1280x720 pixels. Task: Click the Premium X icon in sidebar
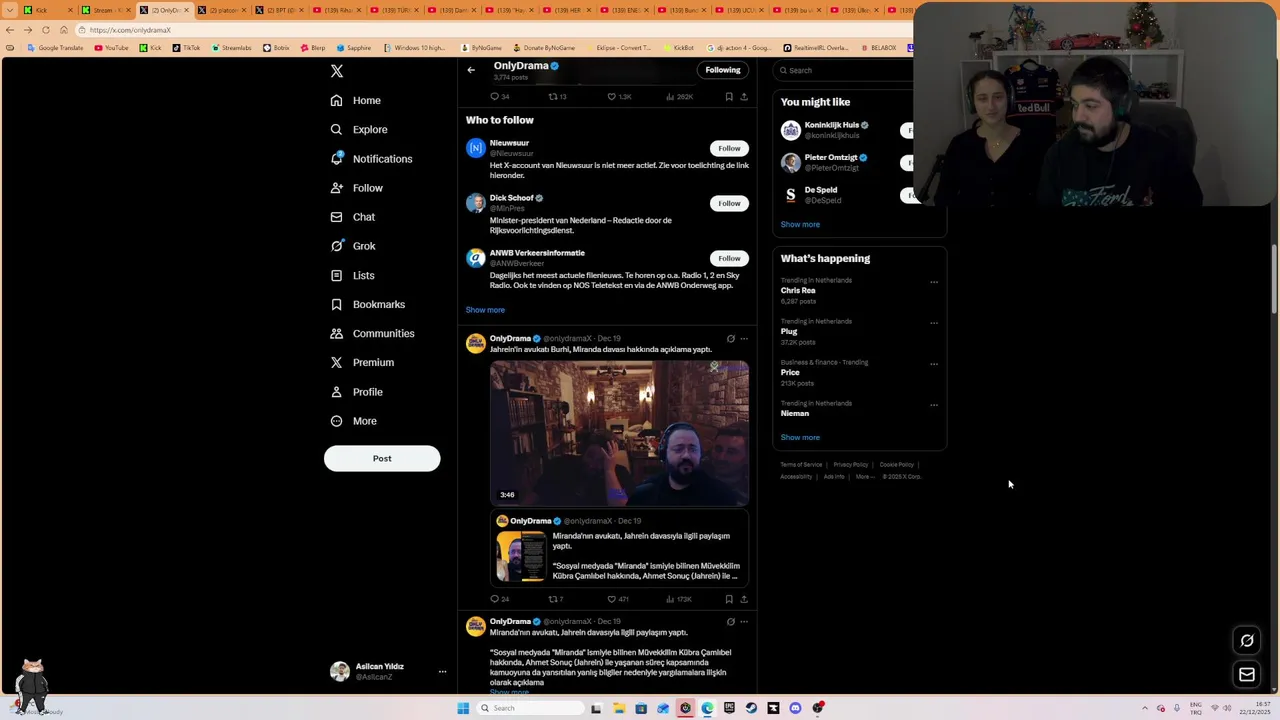click(337, 362)
